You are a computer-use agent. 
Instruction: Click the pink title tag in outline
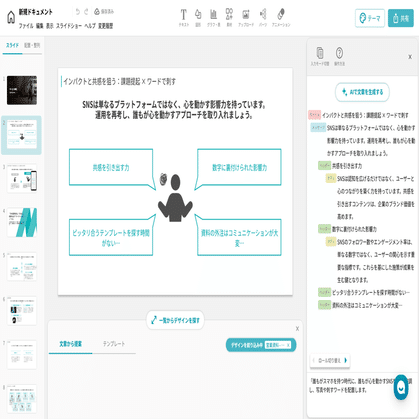click(x=314, y=115)
